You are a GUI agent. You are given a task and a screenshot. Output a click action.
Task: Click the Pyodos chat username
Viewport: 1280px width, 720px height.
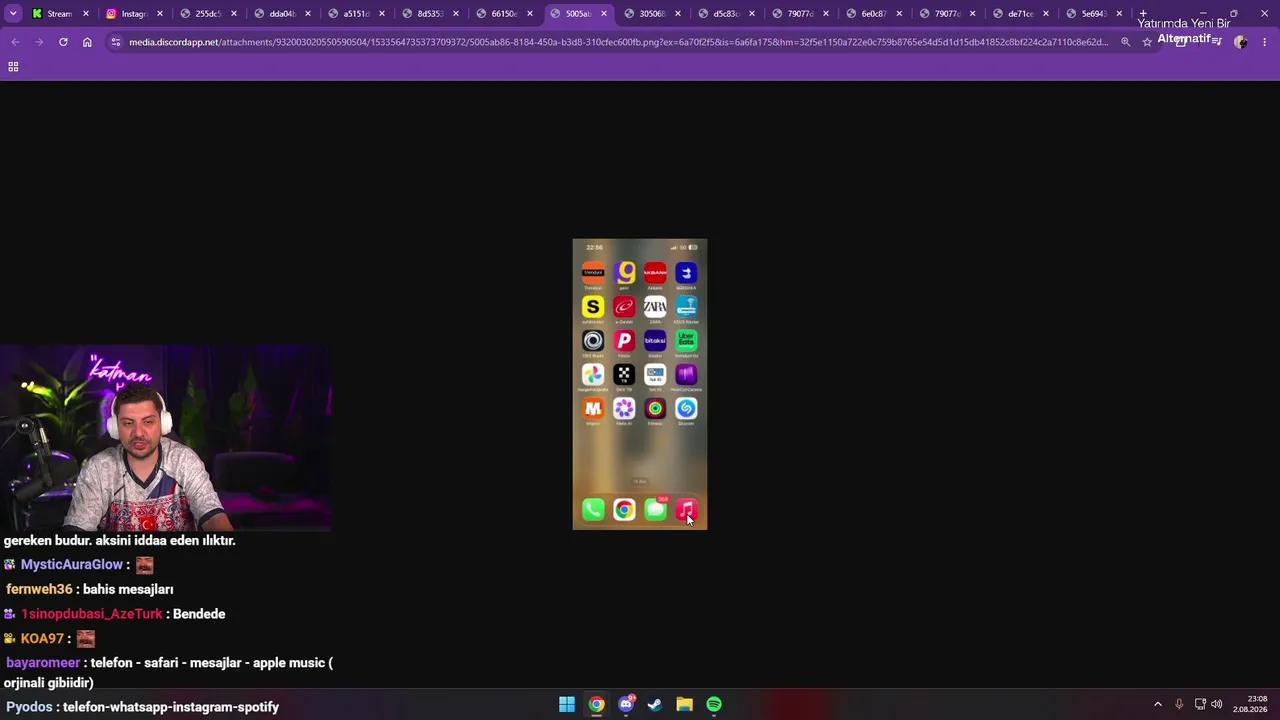pyautogui.click(x=29, y=707)
